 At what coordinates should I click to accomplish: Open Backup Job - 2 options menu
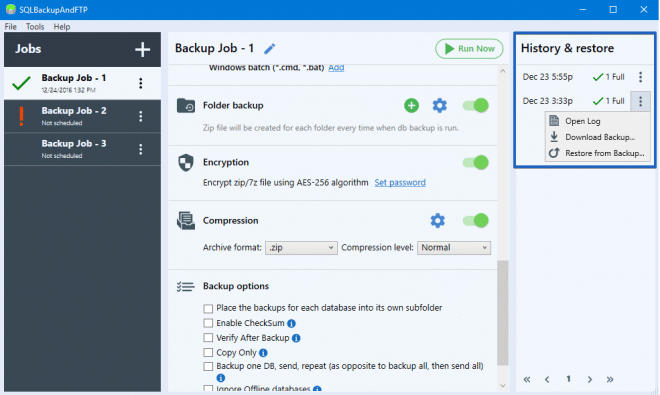[x=141, y=116]
